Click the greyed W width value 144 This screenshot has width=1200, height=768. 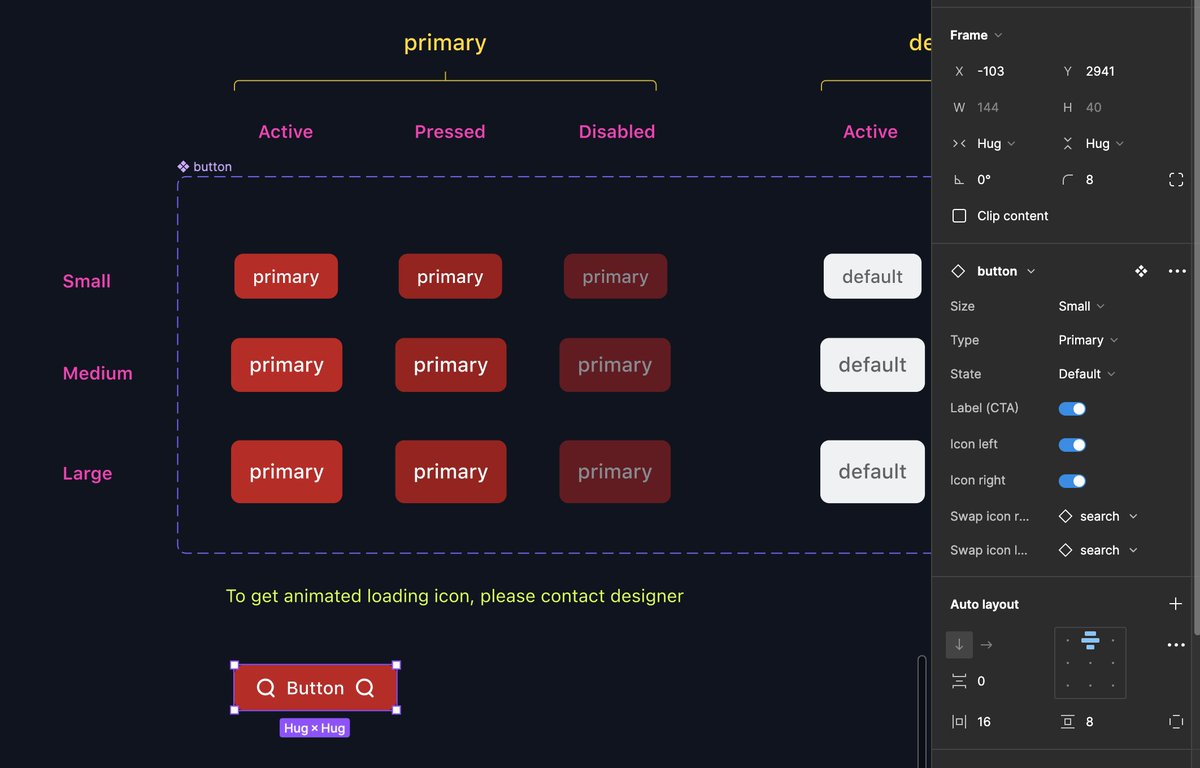coord(988,108)
